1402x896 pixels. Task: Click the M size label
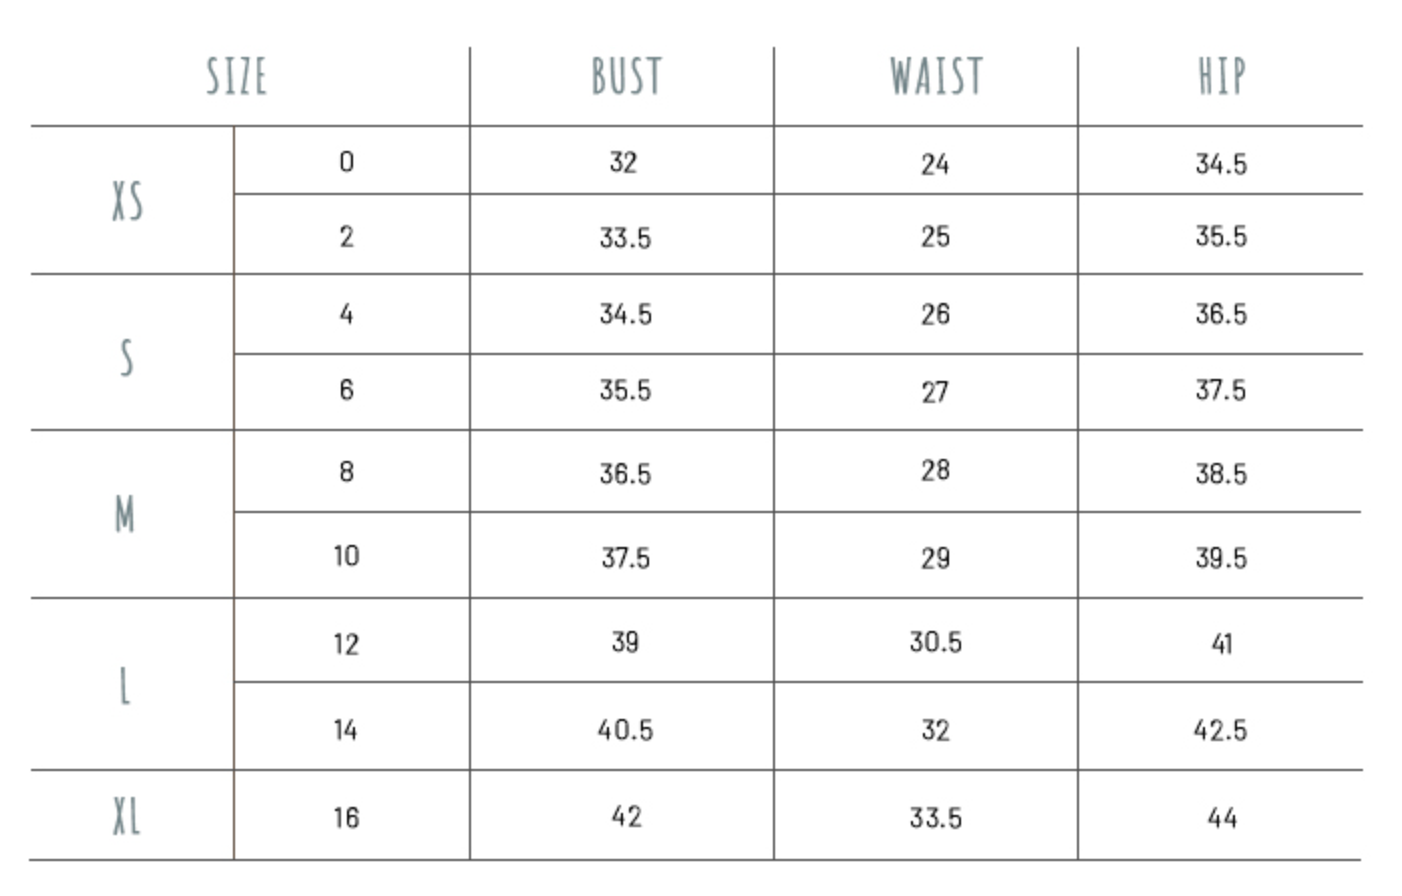point(125,515)
